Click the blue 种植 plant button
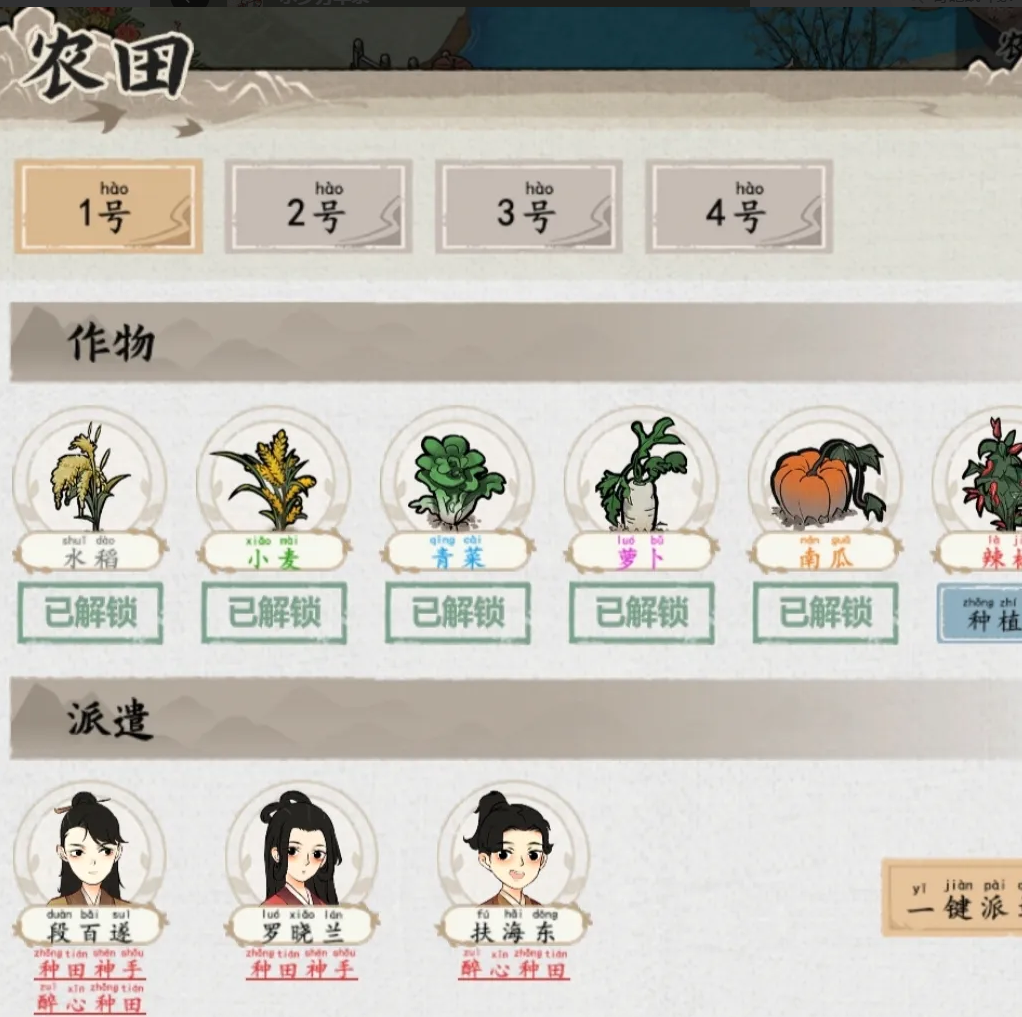 pos(980,613)
